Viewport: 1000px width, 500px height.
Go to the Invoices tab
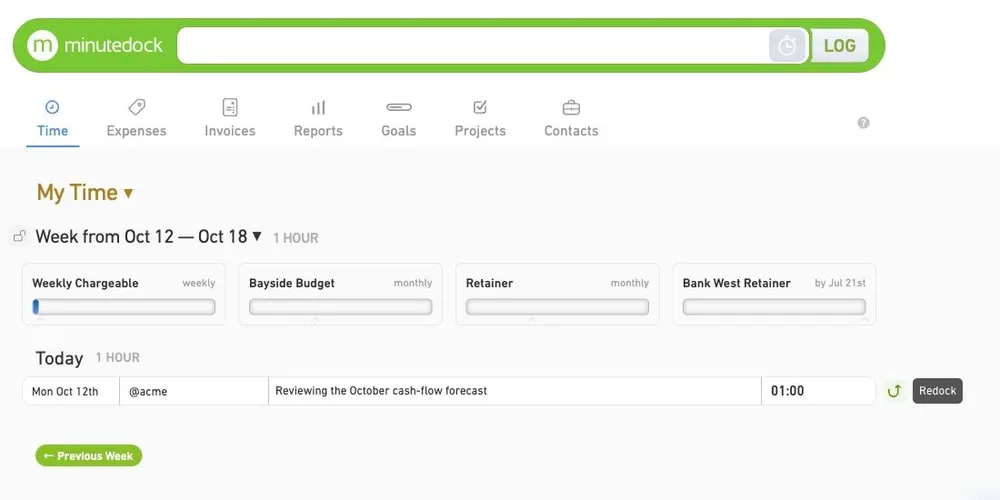tap(230, 119)
